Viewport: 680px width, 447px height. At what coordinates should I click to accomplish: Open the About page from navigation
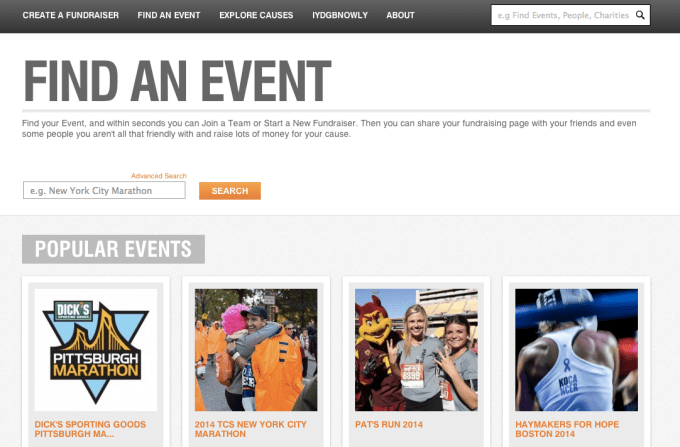pyautogui.click(x=400, y=15)
